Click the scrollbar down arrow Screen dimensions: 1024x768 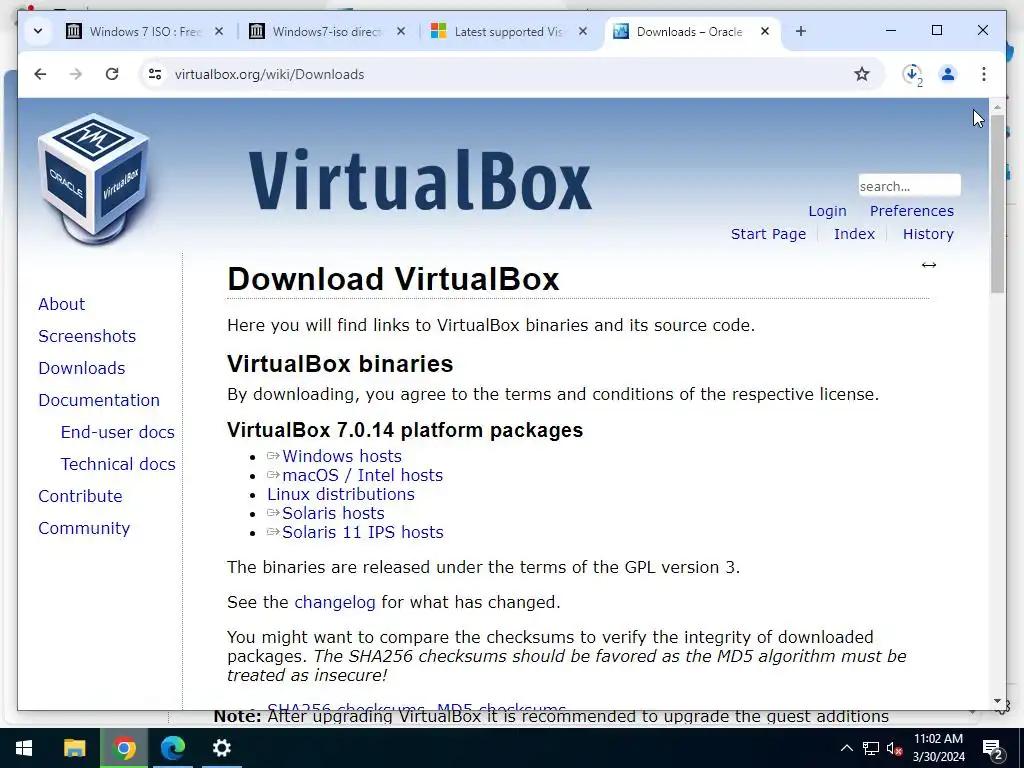pos(997,701)
